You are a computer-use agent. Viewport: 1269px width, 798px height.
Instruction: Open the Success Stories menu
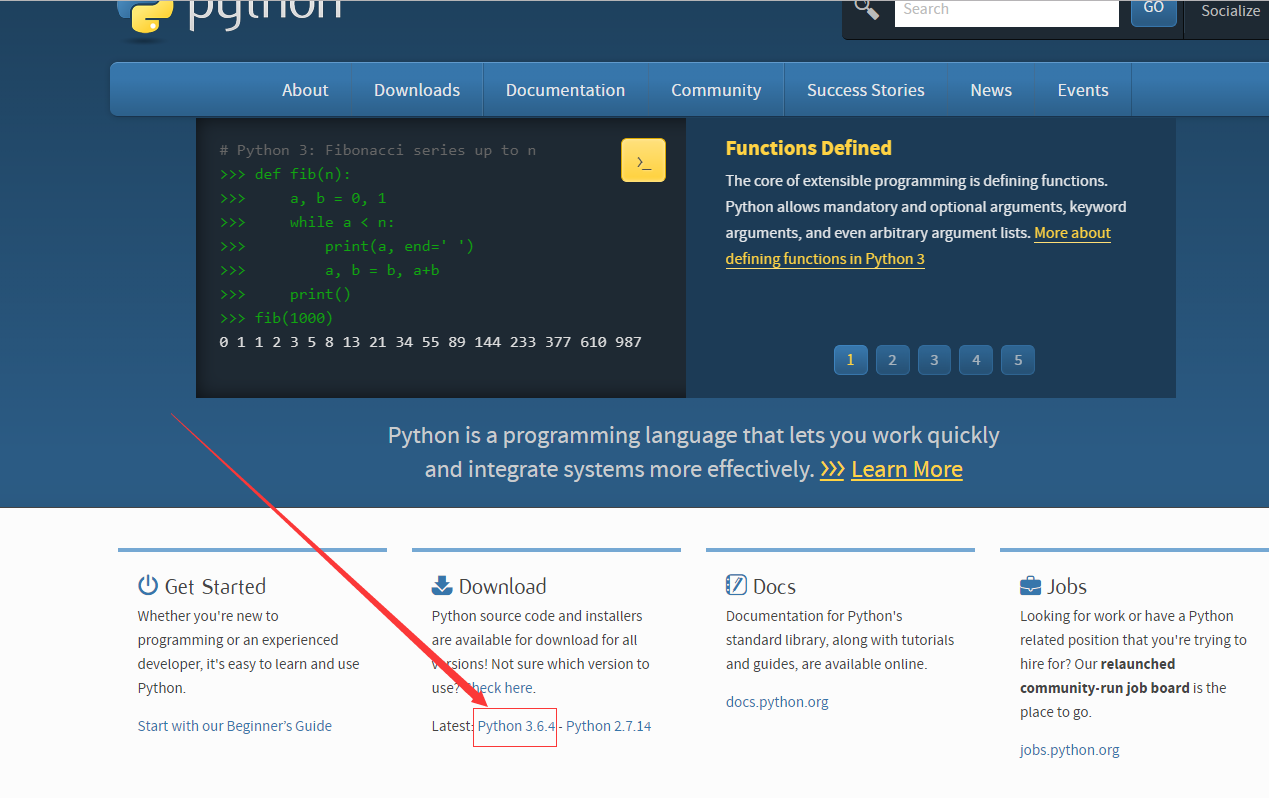(866, 90)
